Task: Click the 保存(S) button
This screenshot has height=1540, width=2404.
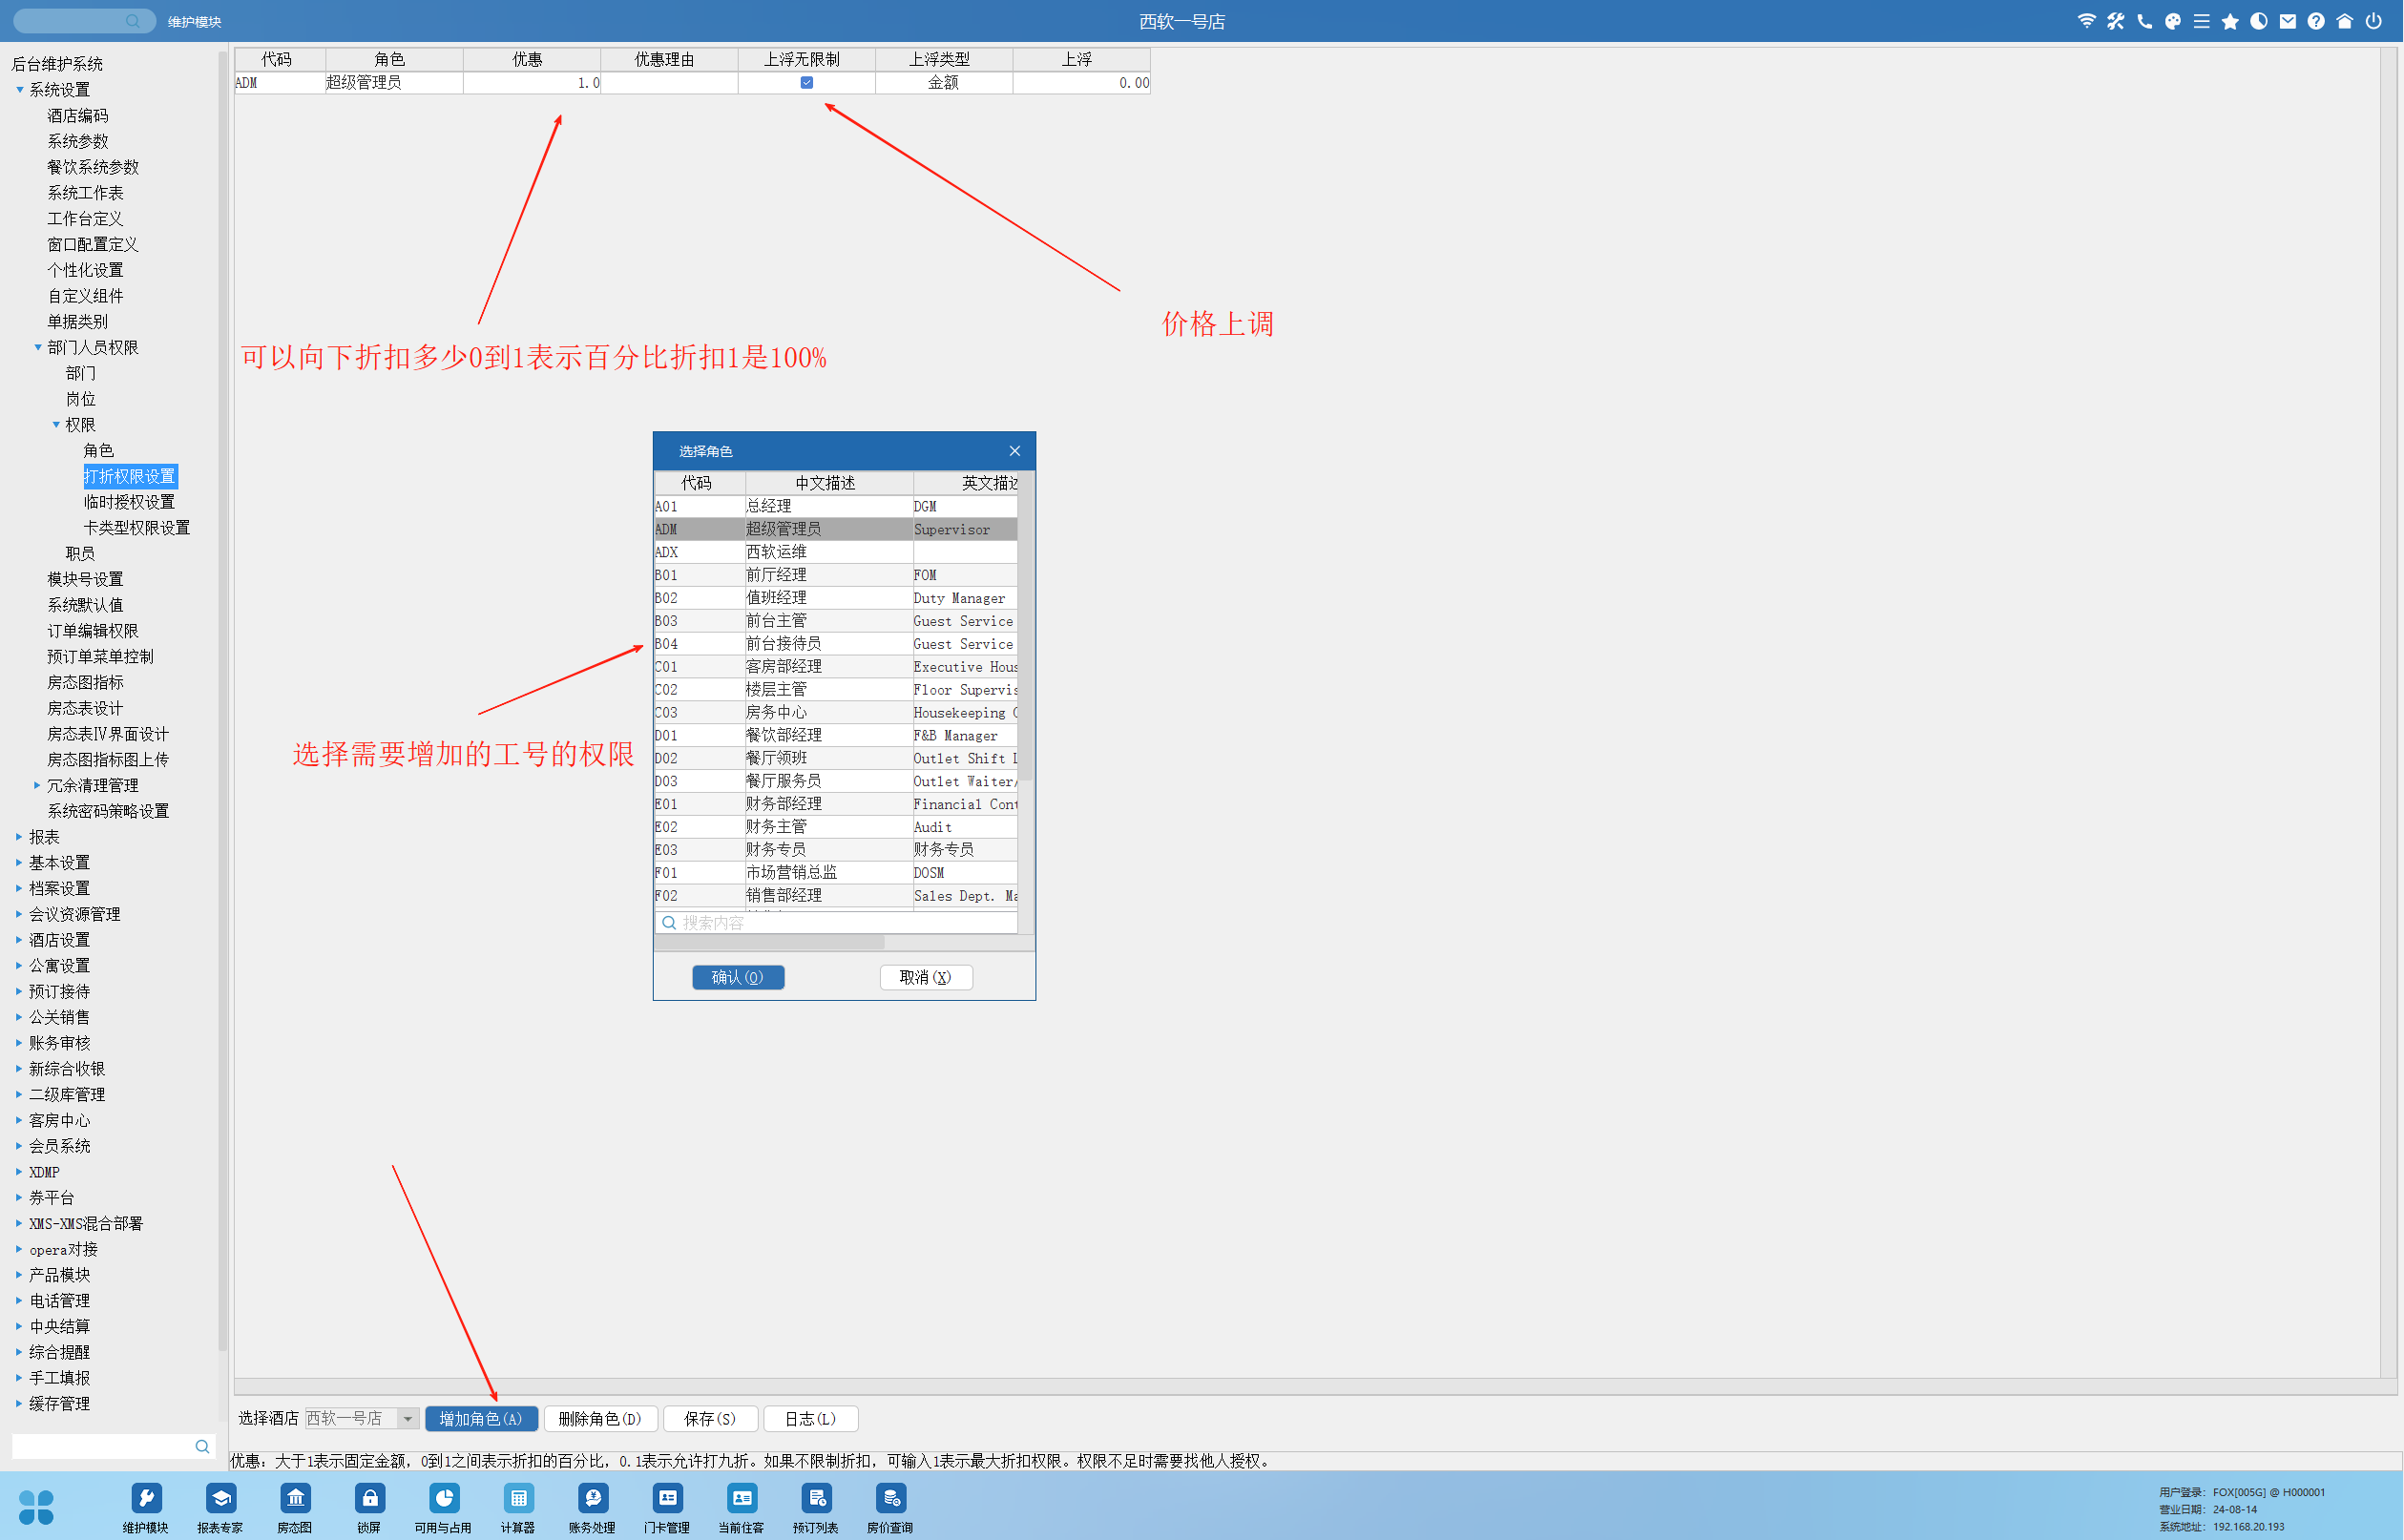Action: [710, 1419]
